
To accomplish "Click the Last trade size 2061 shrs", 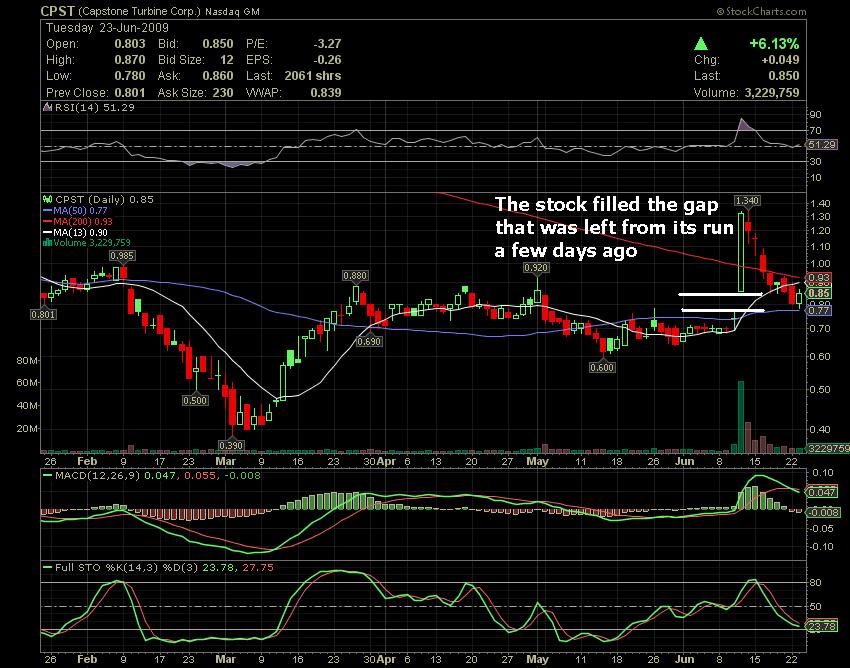I will pos(313,76).
